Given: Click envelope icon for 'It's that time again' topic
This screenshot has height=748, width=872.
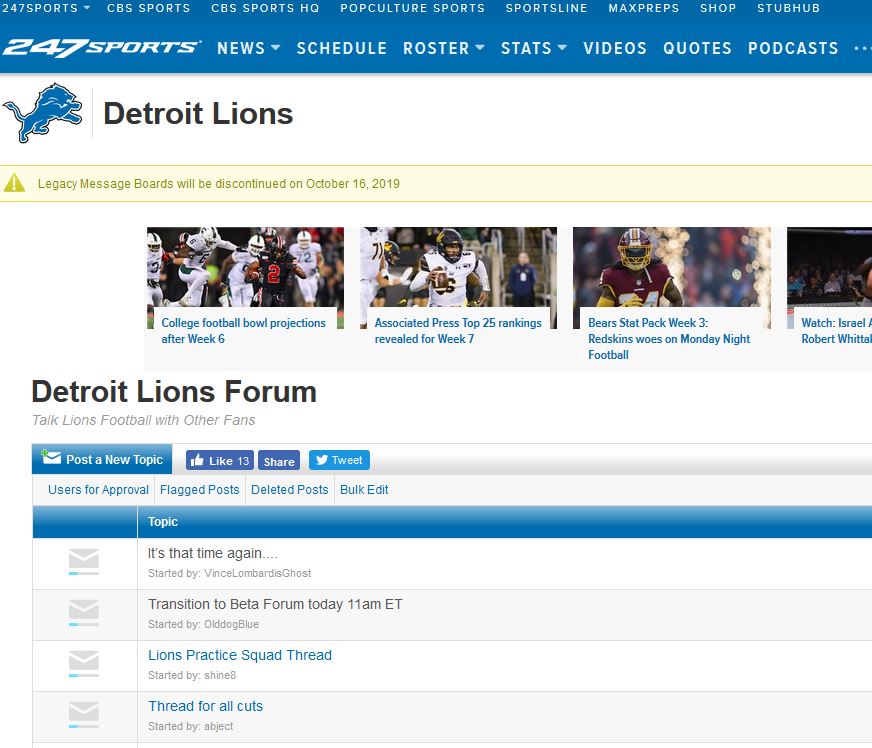Looking at the screenshot, I should (x=84, y=563).
